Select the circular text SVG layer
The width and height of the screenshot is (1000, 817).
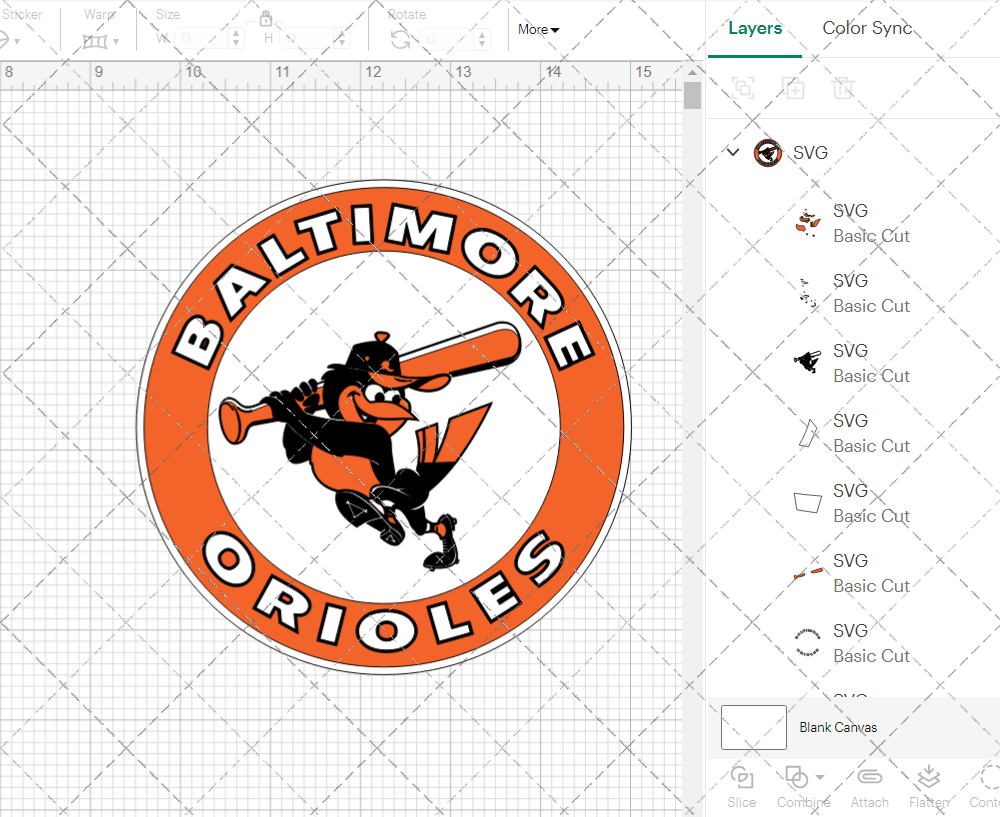(807, 643)
